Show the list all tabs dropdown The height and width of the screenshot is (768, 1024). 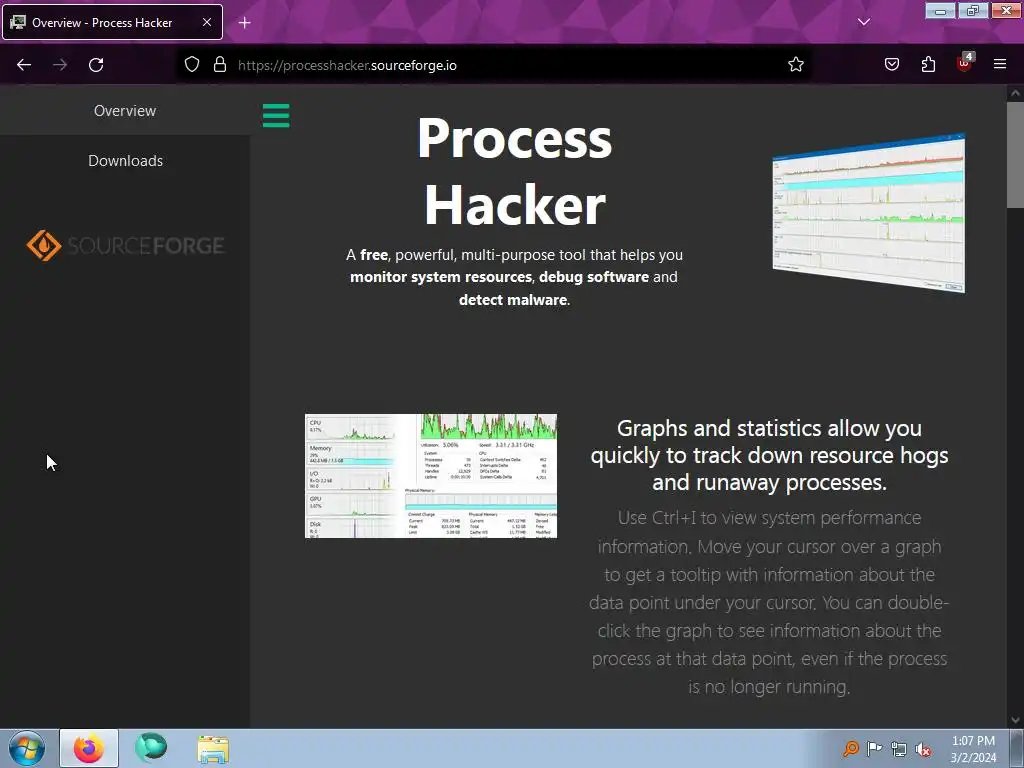tap(863, 22)
